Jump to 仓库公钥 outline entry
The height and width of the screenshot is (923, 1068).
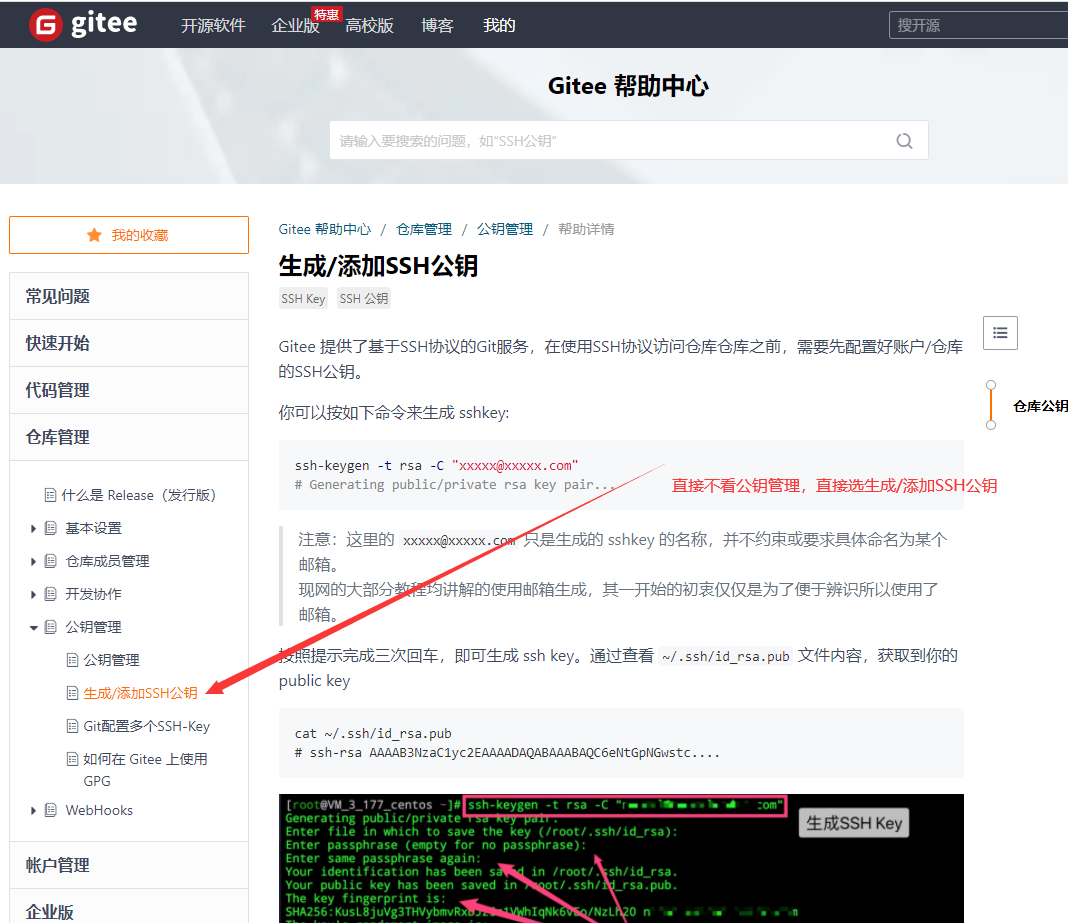pyautogui.click(x=1040, y=407)
